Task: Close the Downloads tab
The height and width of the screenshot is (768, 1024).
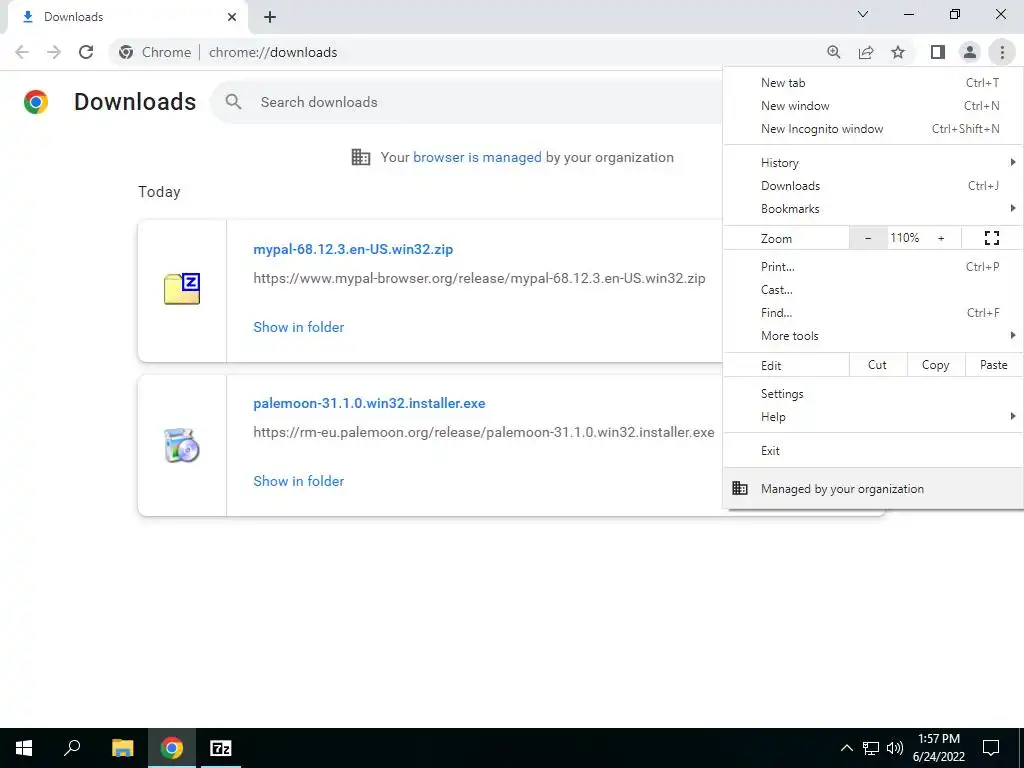Action: pyautogui.click(x=232, y=17)
